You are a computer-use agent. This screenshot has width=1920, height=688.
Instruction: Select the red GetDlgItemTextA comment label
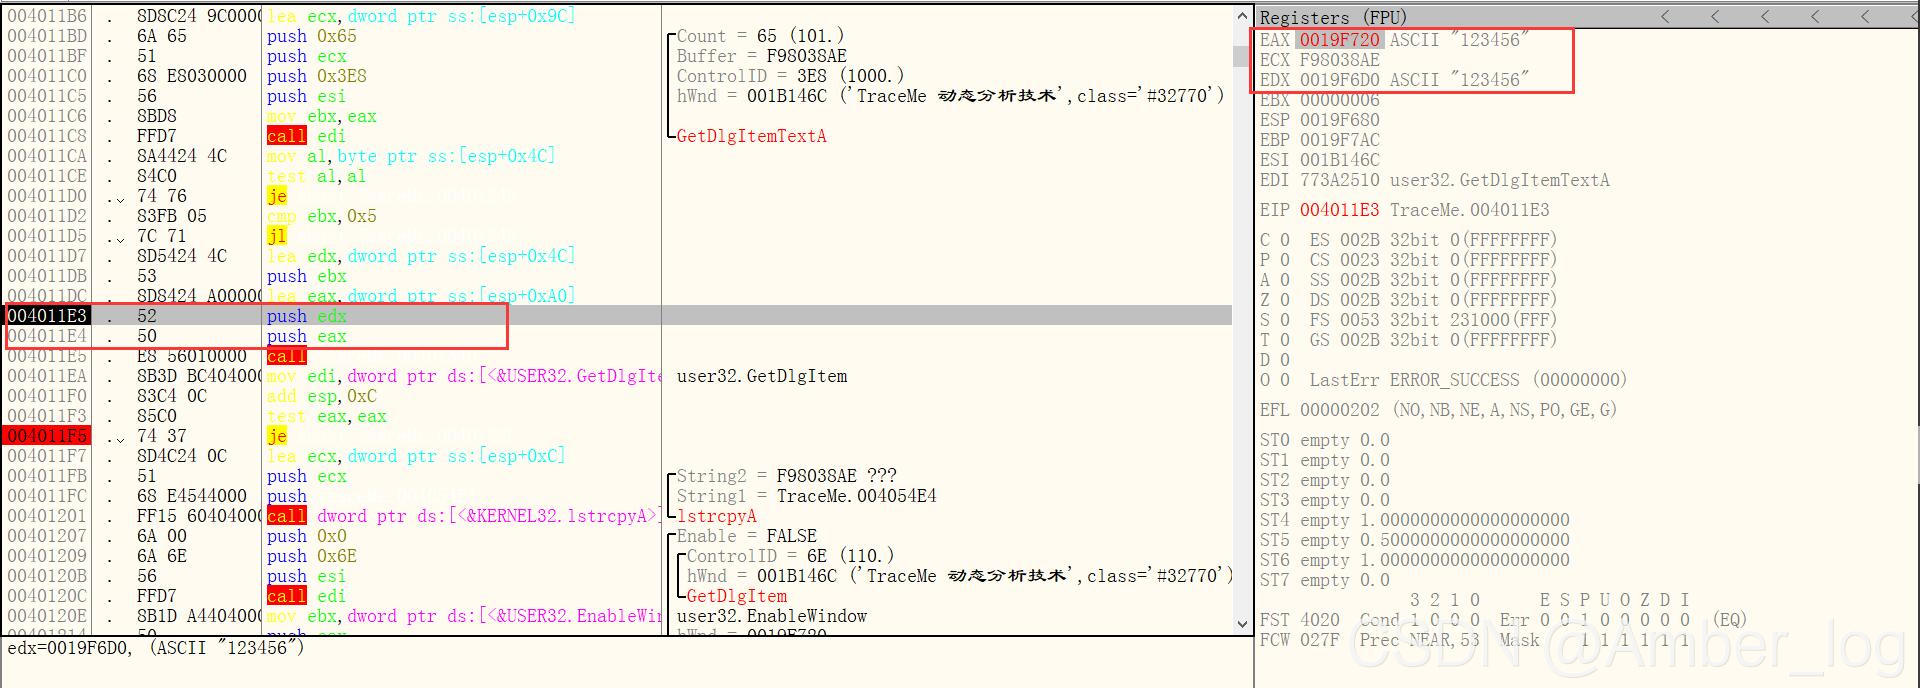tap(751, 136)
